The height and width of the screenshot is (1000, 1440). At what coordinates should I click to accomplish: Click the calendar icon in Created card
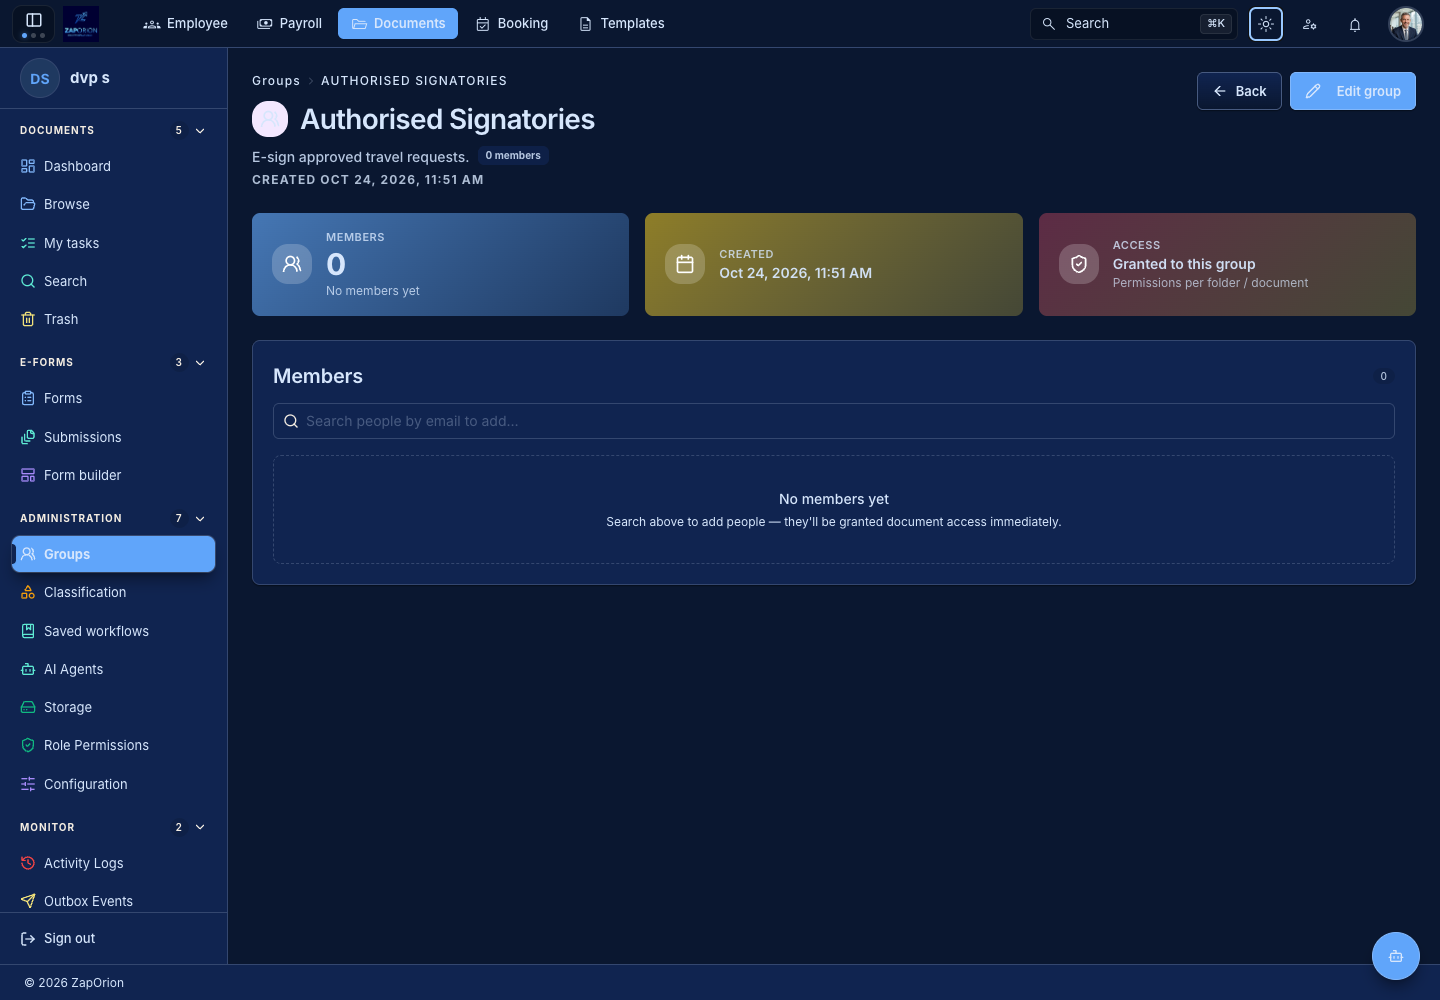click(685, 264)
